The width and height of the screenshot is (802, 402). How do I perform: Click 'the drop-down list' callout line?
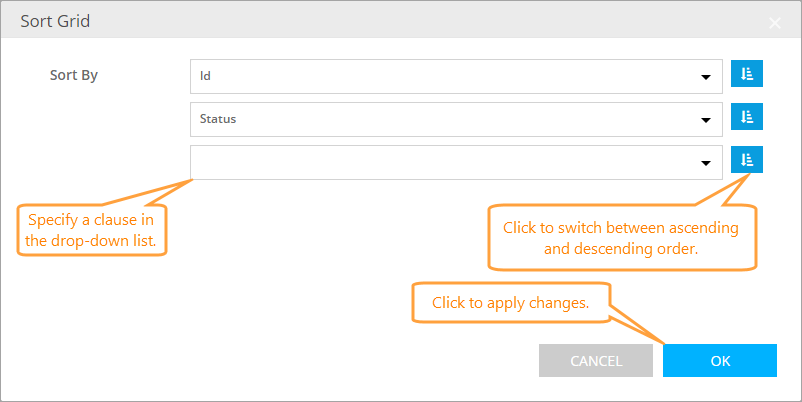point(90,240)
